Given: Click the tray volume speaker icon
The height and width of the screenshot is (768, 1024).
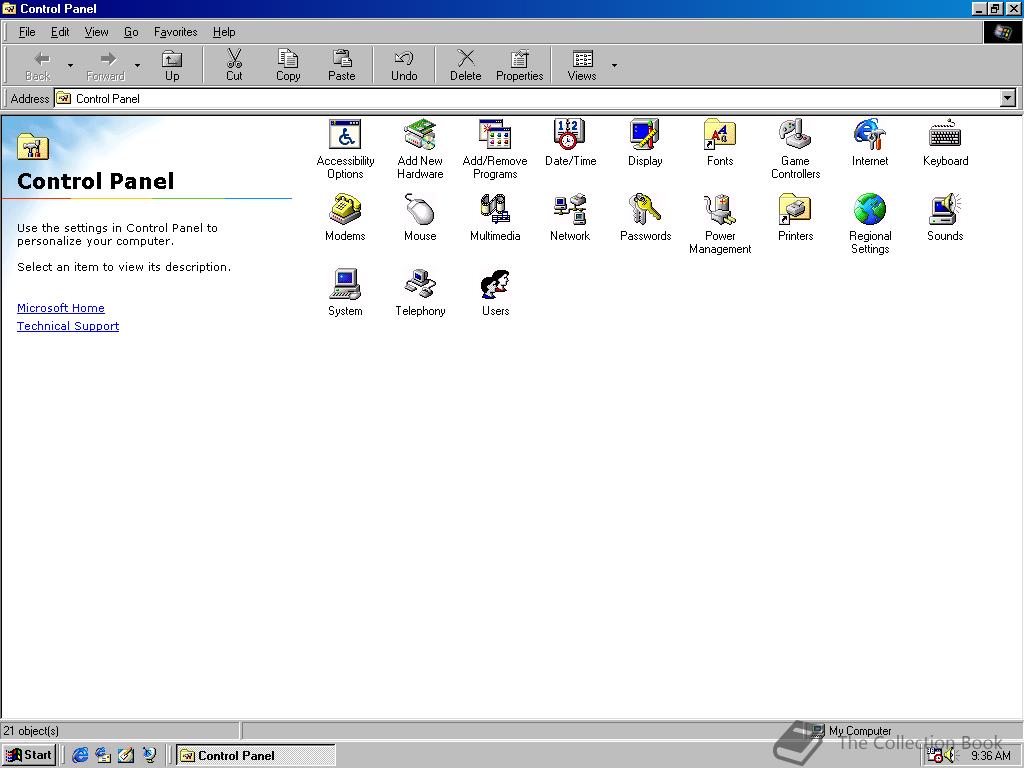Looking at the screenshot, I should pyautogui.click(x=950, y=756).
